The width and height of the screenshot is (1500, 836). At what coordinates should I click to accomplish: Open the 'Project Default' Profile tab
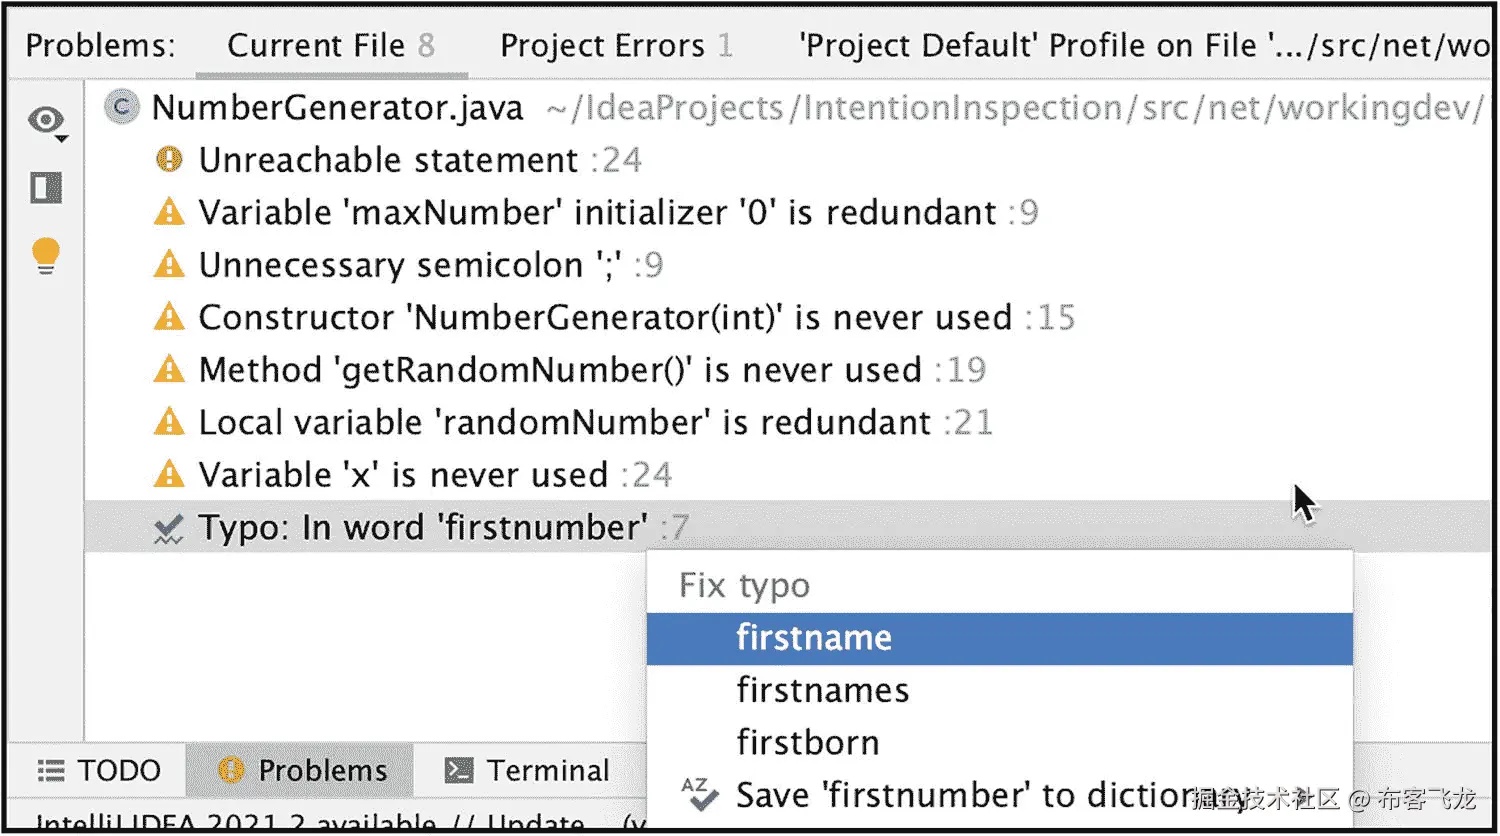click(1140, 46)
